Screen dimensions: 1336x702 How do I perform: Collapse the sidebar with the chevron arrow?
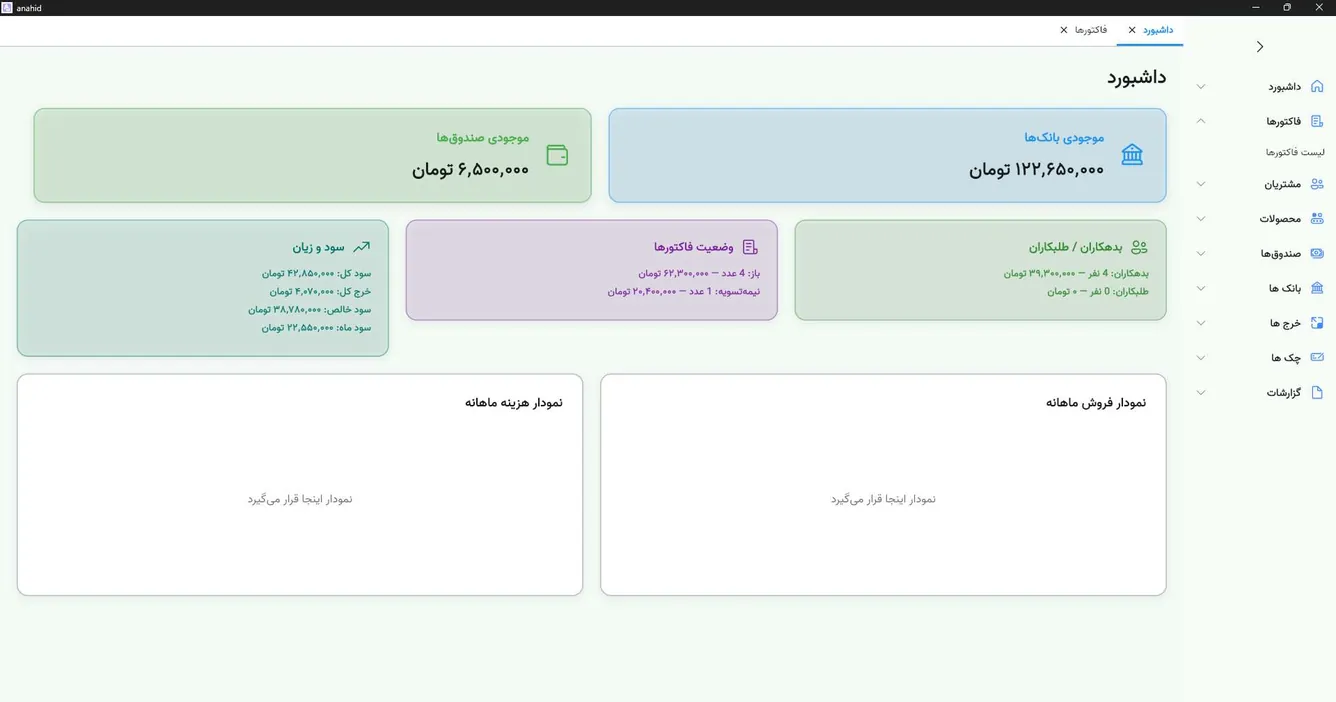(x=1260, y=46)
